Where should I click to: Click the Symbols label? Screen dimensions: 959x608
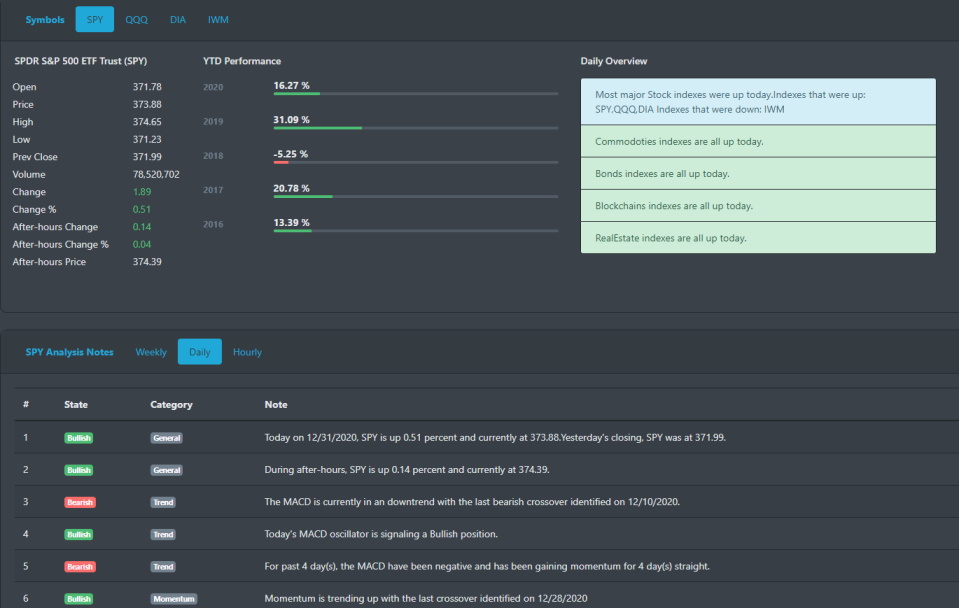coord(45,20)
